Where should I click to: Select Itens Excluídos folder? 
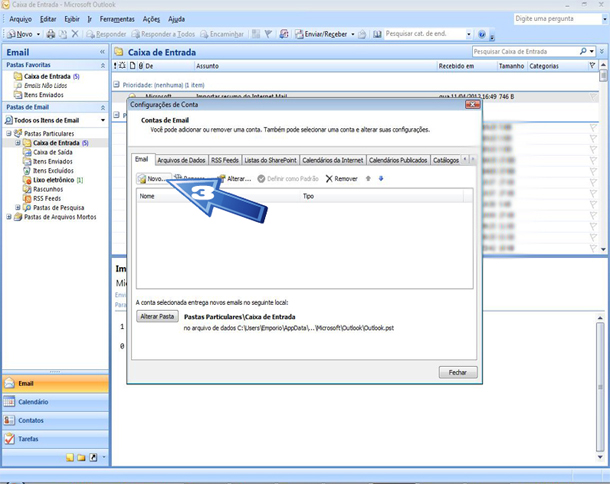tap(48, 170)
